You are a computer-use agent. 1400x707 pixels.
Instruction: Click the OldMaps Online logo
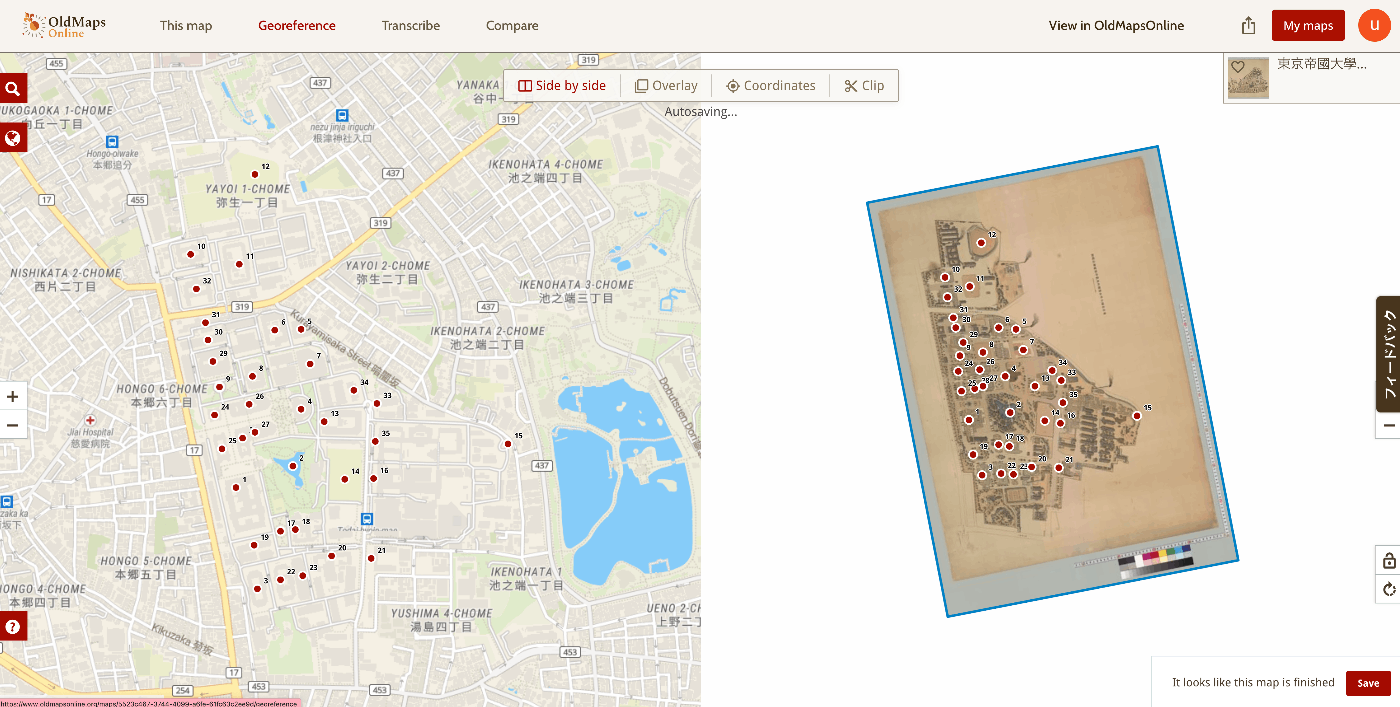(x=63, y=26)
